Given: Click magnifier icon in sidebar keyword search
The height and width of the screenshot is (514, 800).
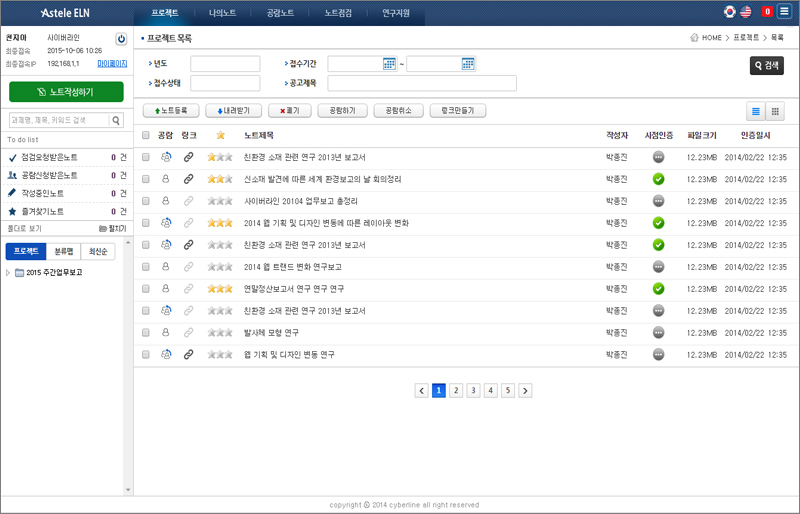Looking at the screenshot, I should (116, 120).
